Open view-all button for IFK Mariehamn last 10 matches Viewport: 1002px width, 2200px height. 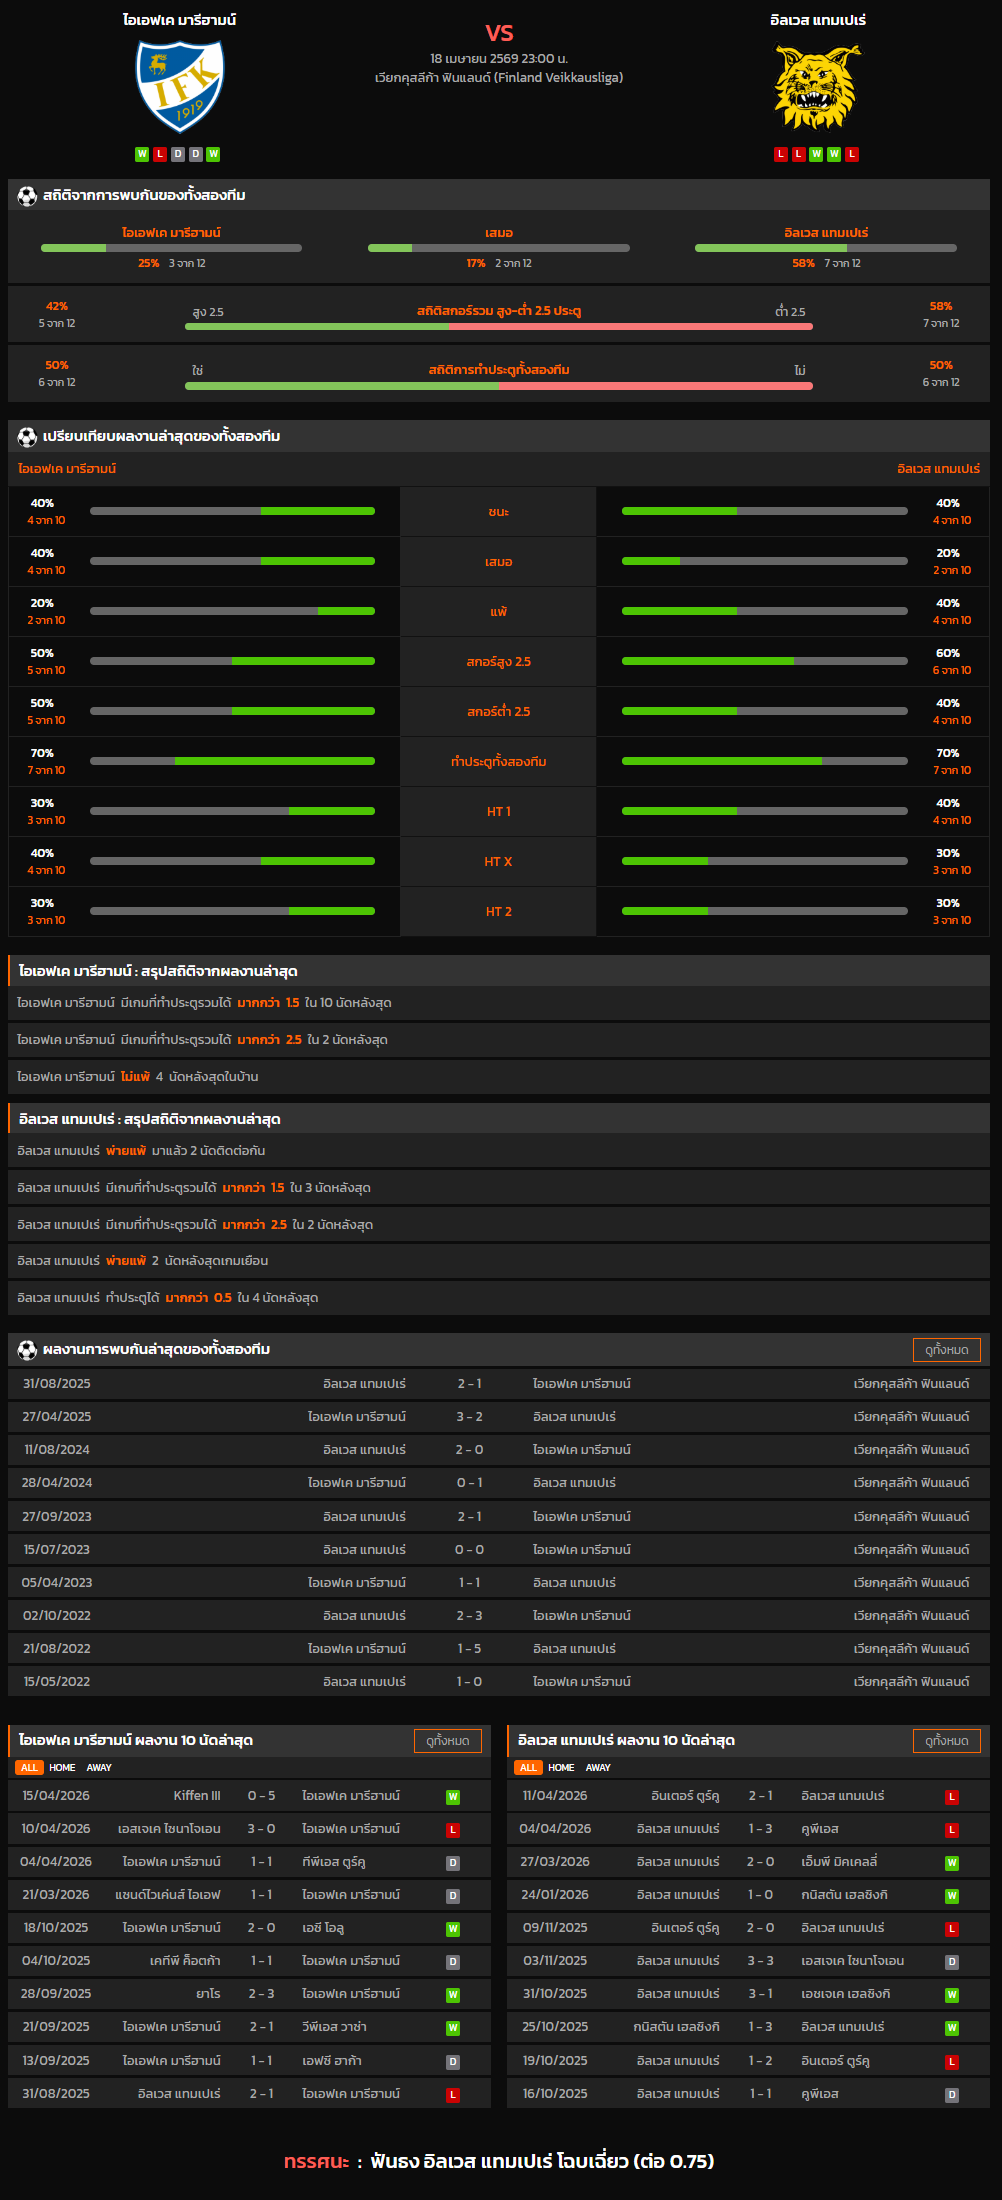coord(447,1741)
